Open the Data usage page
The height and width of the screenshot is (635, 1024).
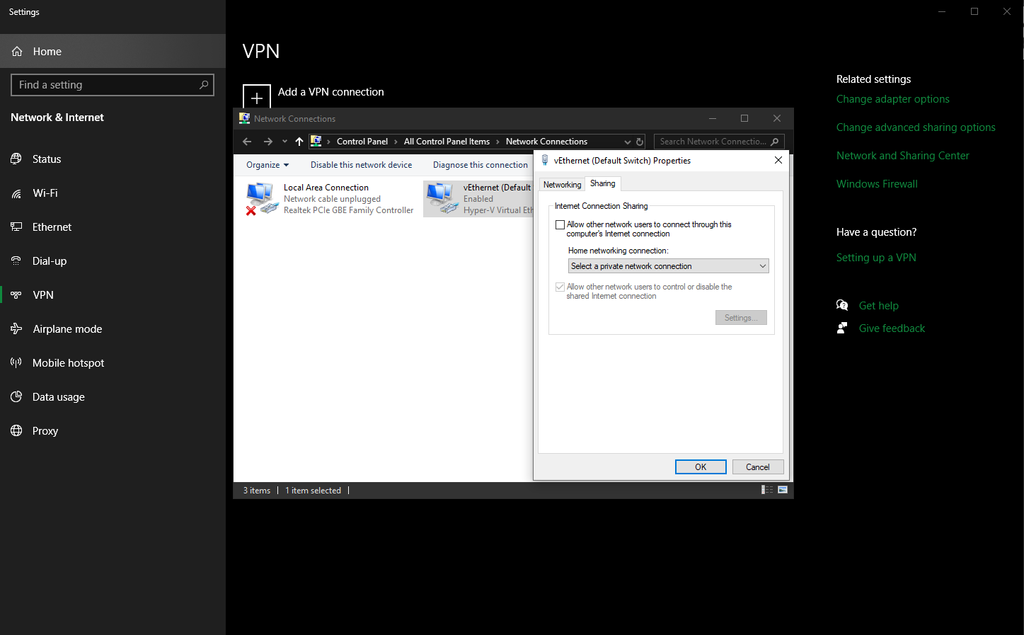point(60,396)
